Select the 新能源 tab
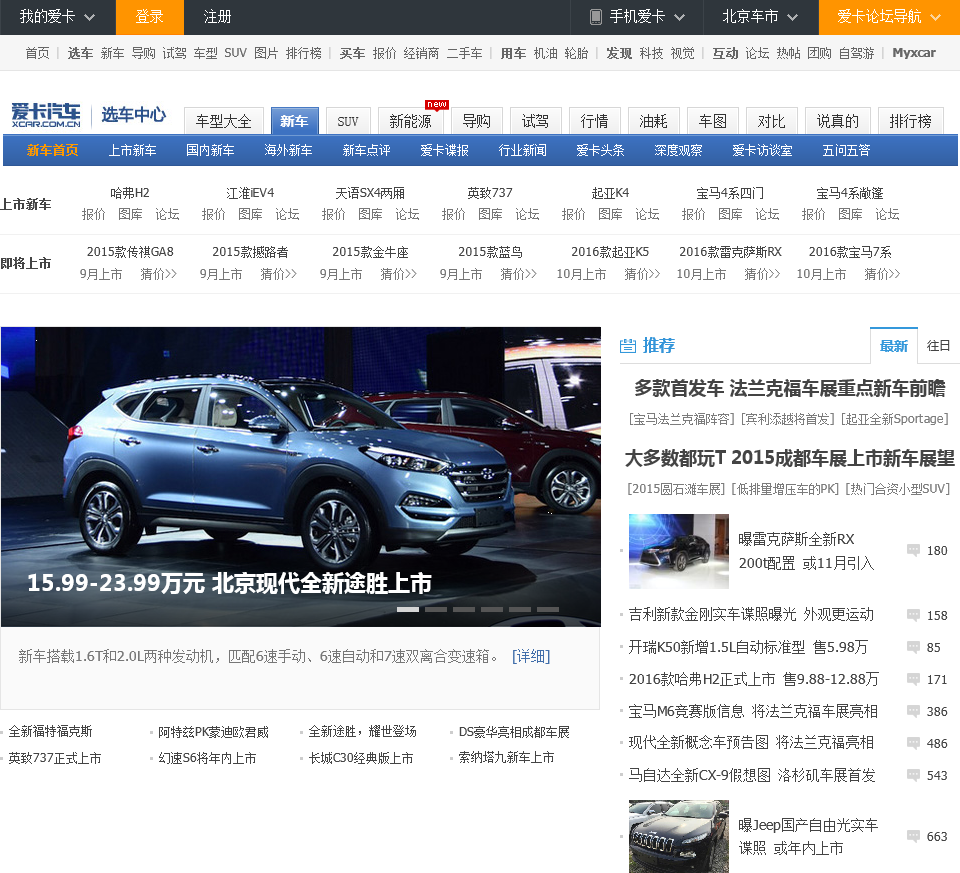Image resolution: width=960 pixels, height=873 pixels. pos(410,121)
